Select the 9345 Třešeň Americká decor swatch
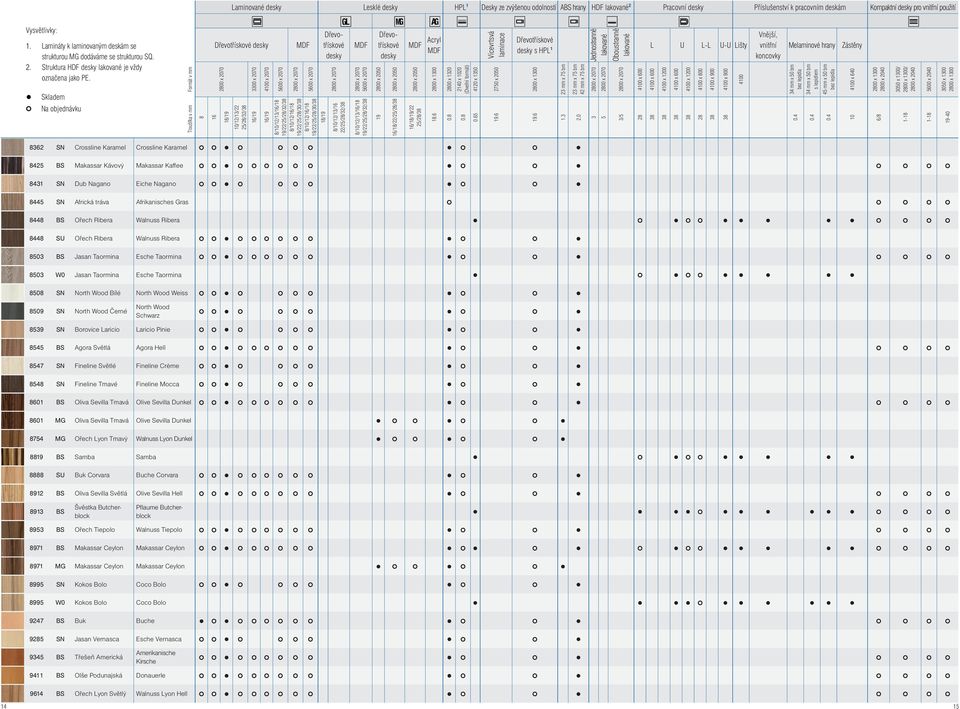This screenshot has width=960, height=709. (12, 657)
